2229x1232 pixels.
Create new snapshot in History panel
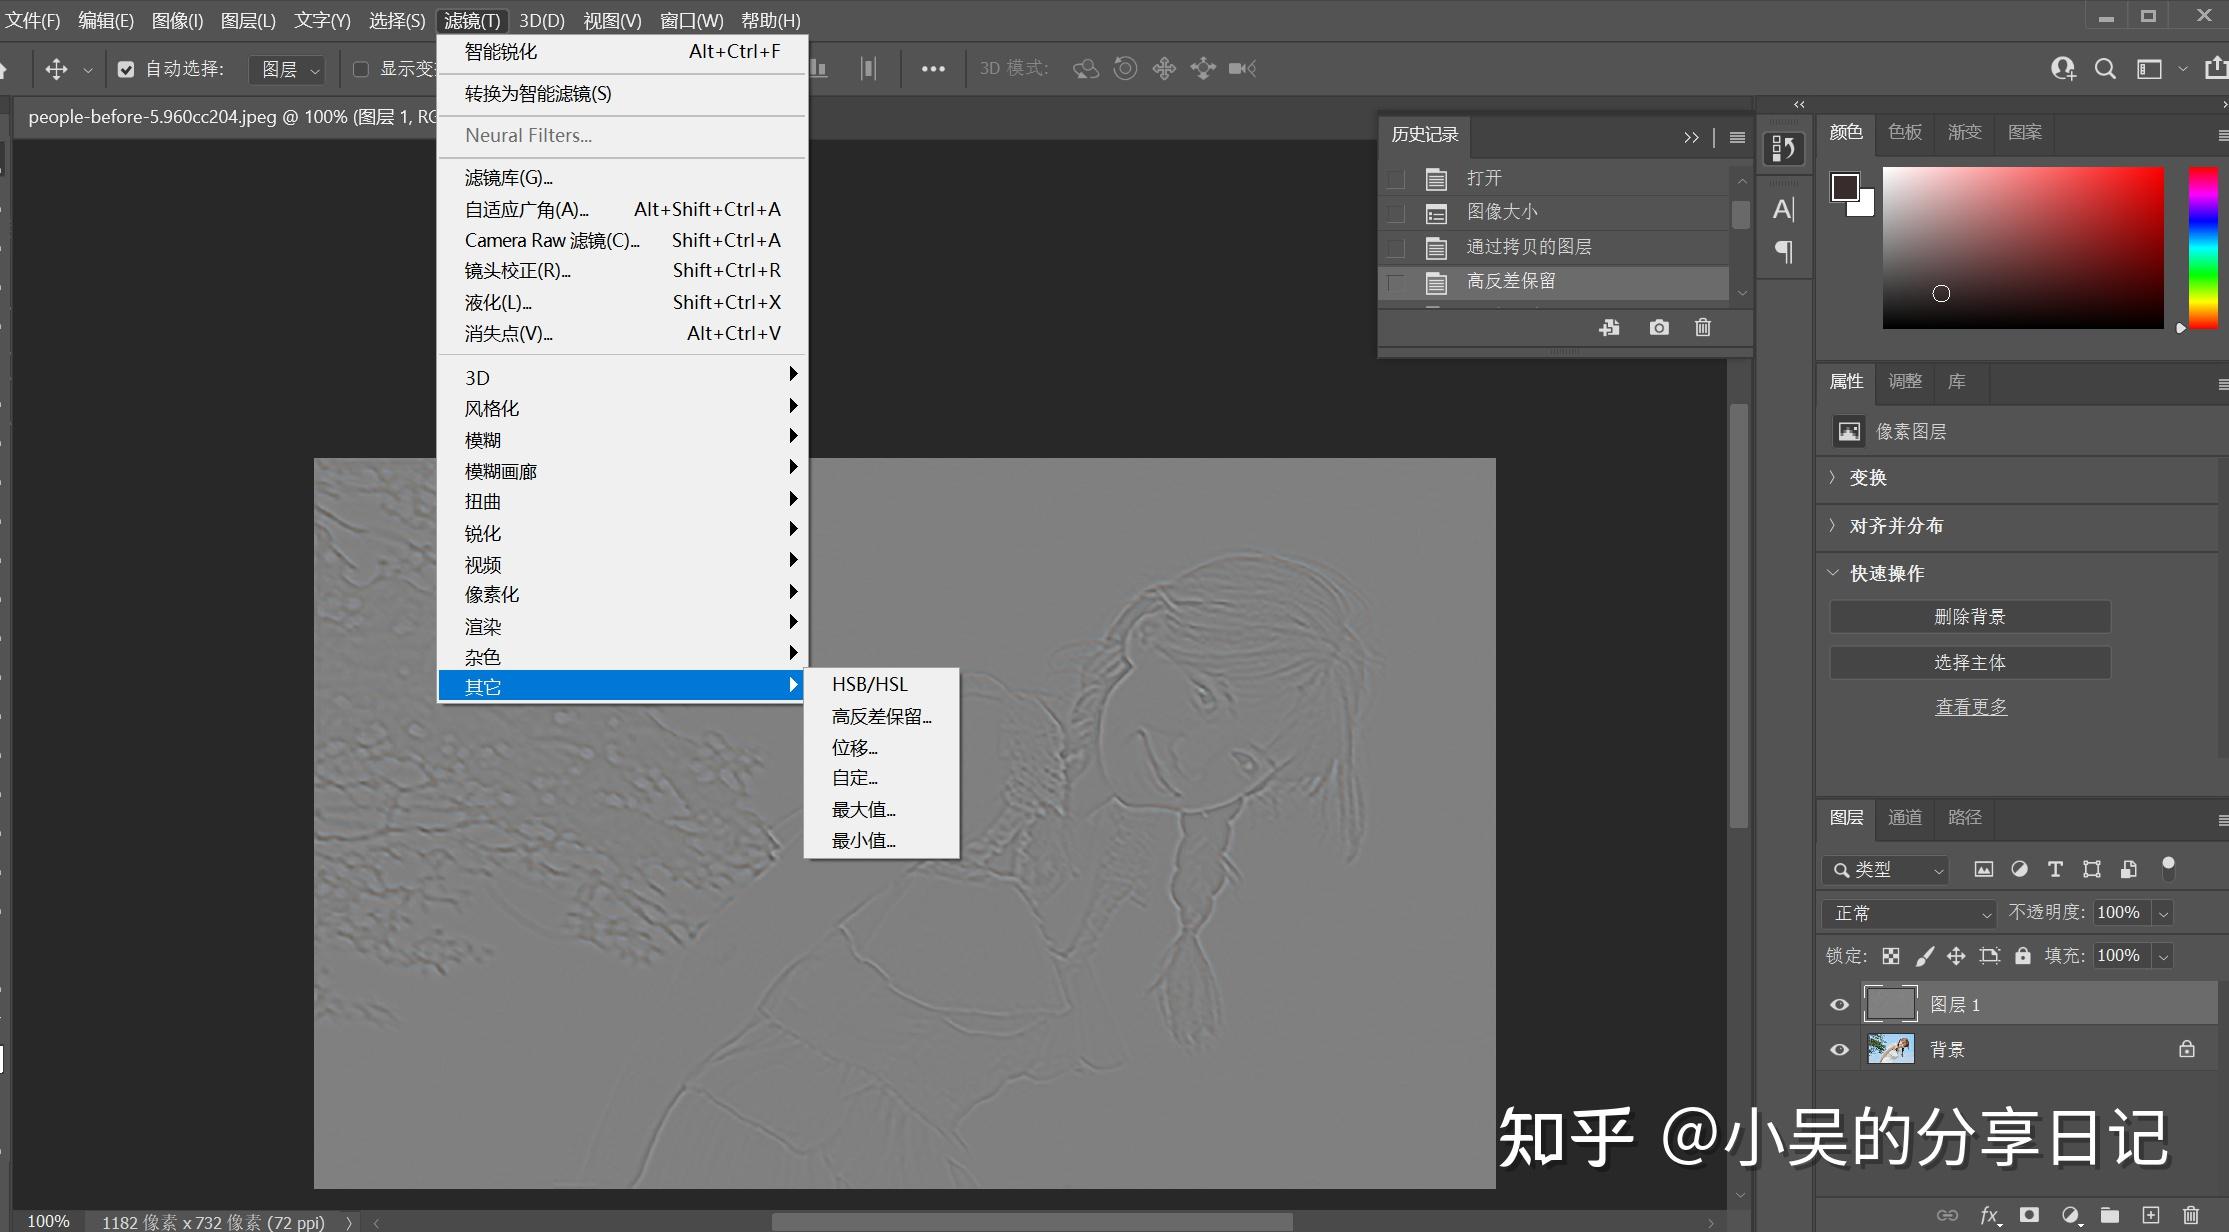tap(1659, 328)
